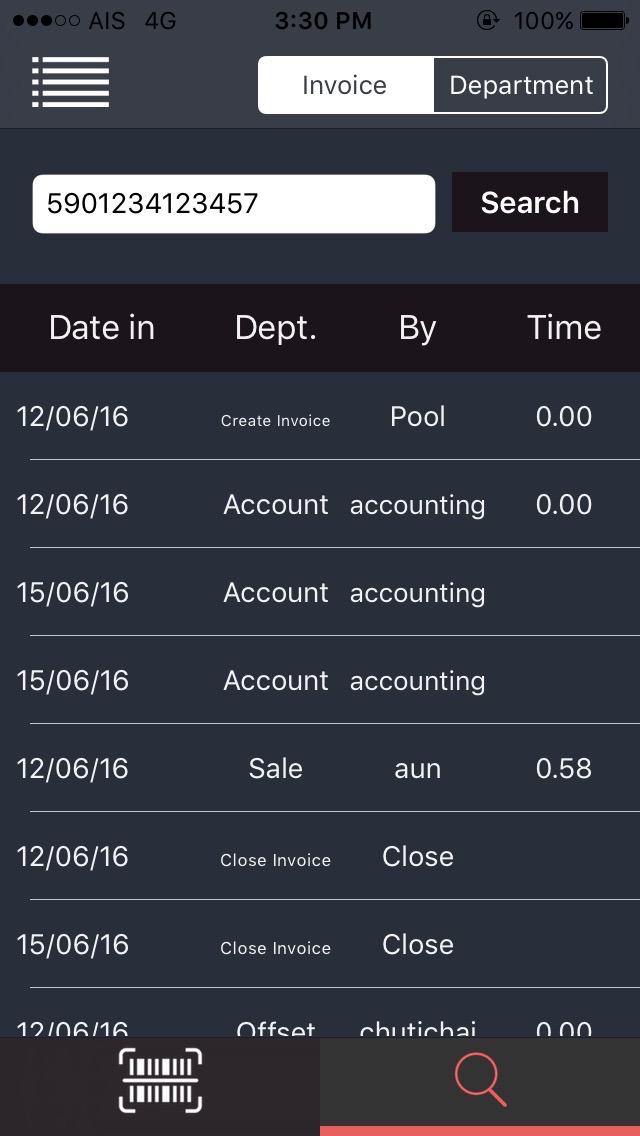Viewport: 640px width, 1136px height.
Task: Select the Create Invoice row by Pool
Action: click(320, 417)
